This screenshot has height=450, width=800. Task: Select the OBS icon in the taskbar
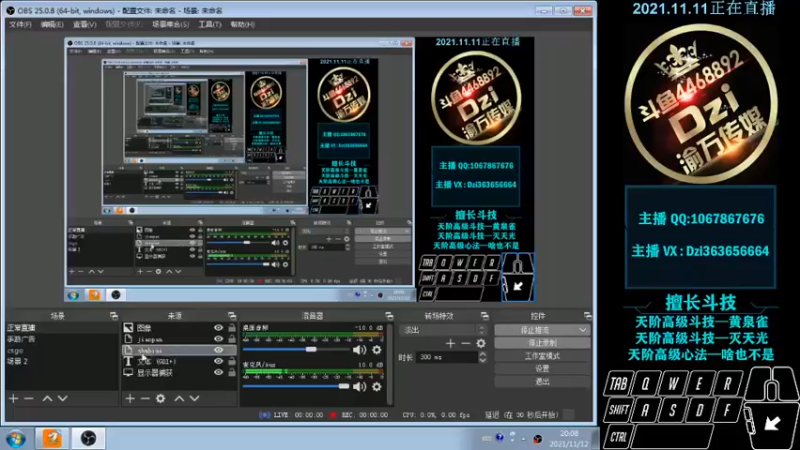pyautogui.click(x=88, y=438)
